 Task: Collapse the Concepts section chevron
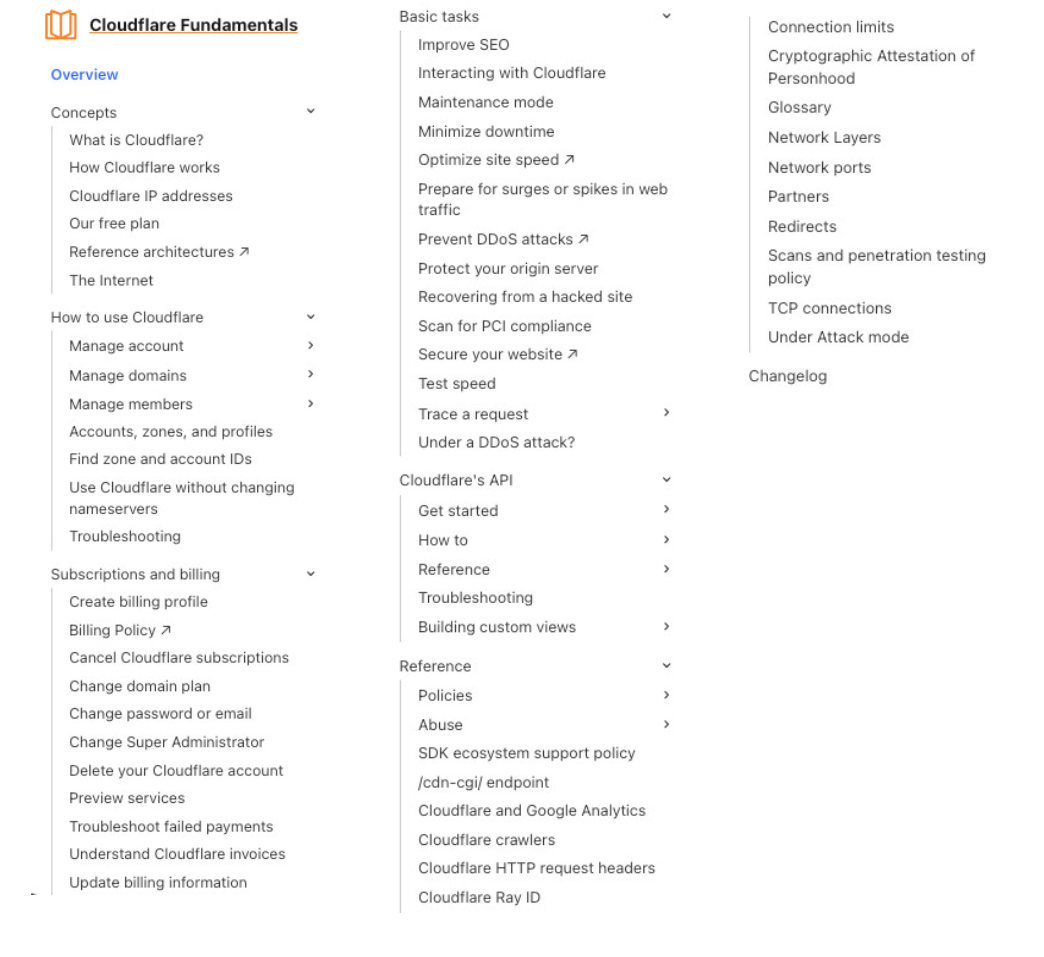[x=311, y=112]
